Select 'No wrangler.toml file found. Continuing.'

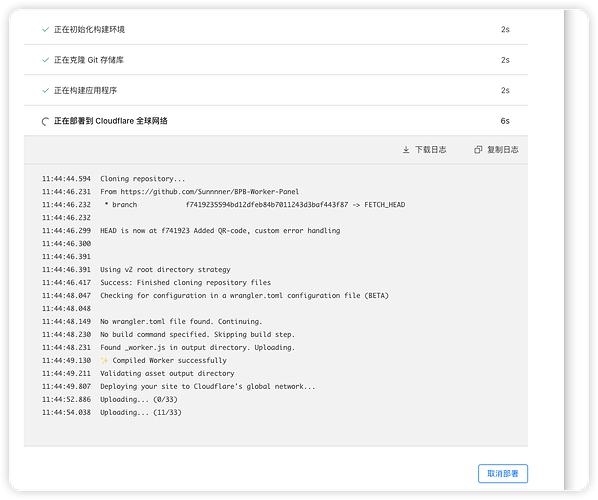coord(181,321)
